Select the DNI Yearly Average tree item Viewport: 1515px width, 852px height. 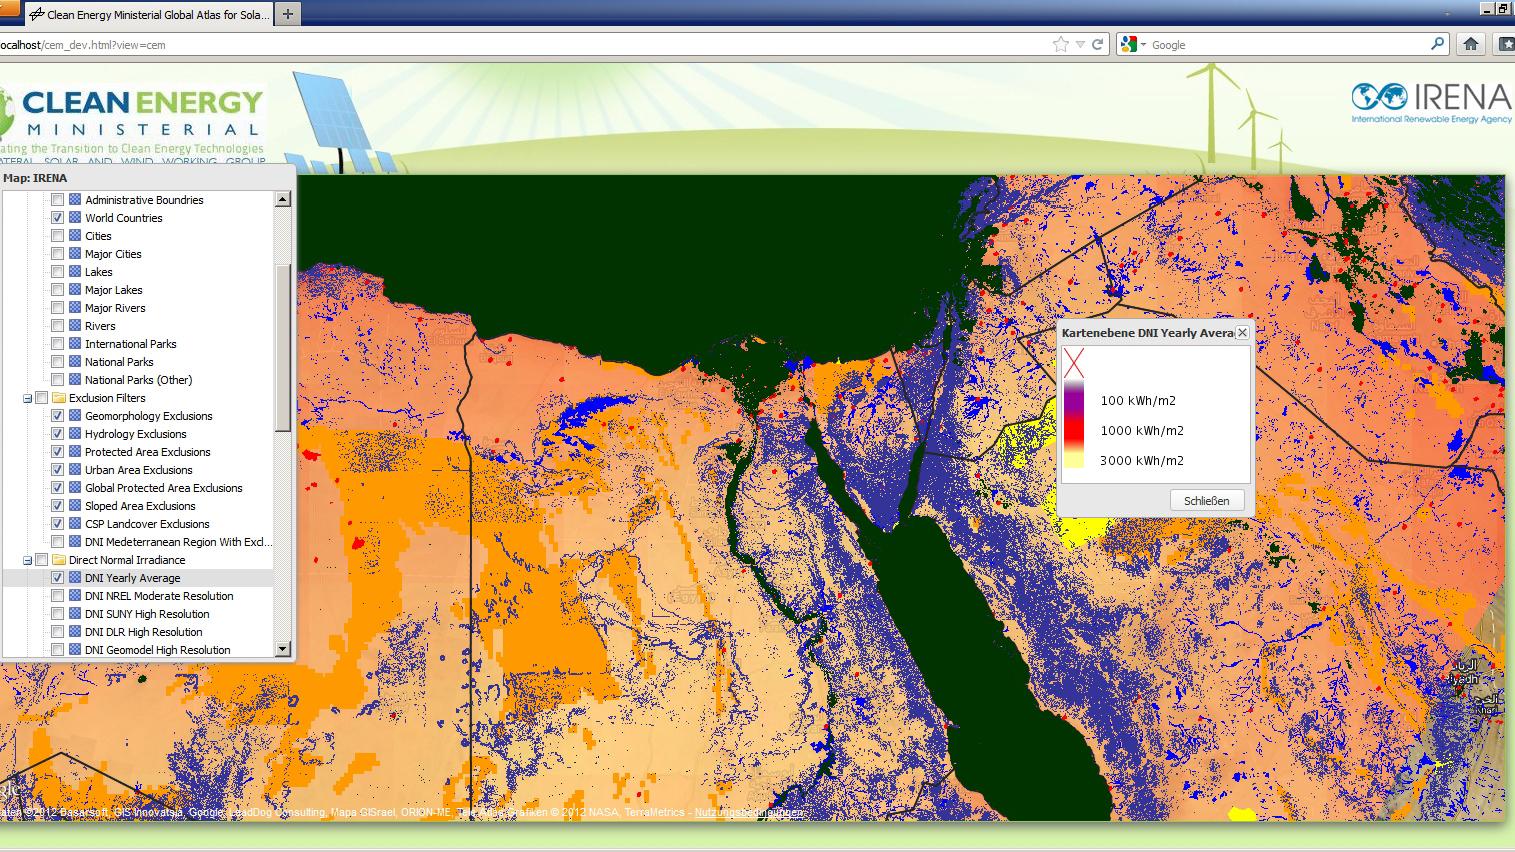point(132,578)
